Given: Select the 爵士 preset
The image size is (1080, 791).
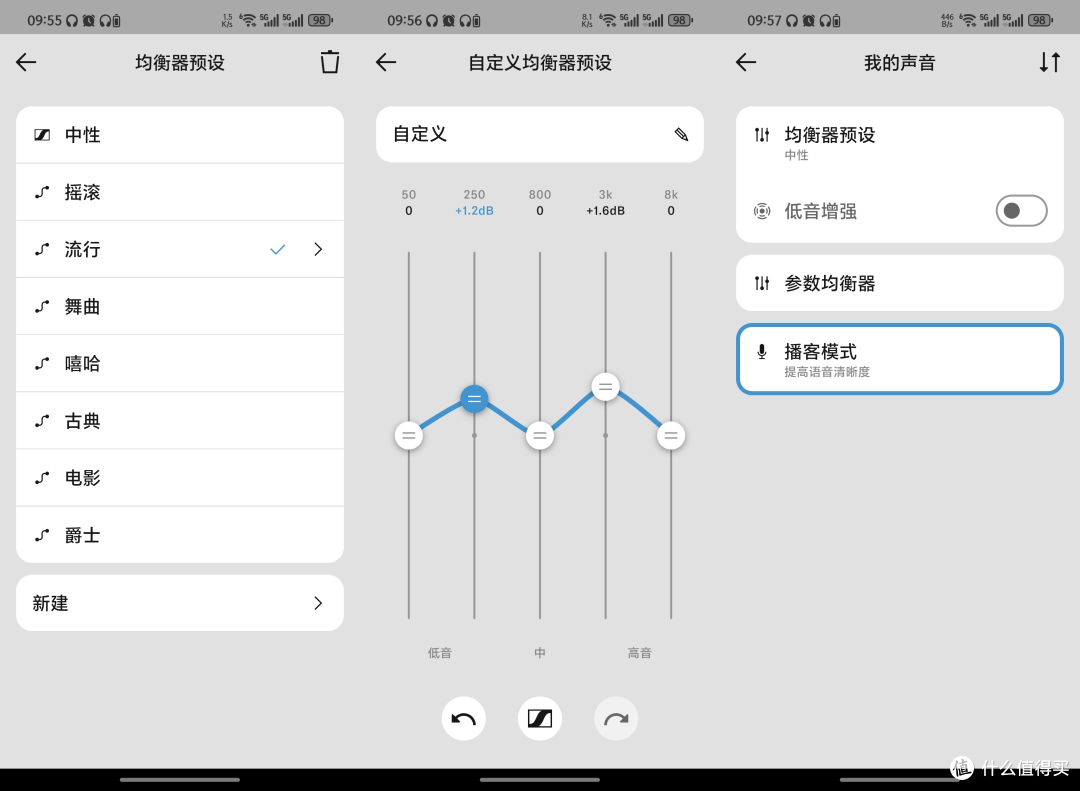Looking at the screenshot, I should 180,535.
